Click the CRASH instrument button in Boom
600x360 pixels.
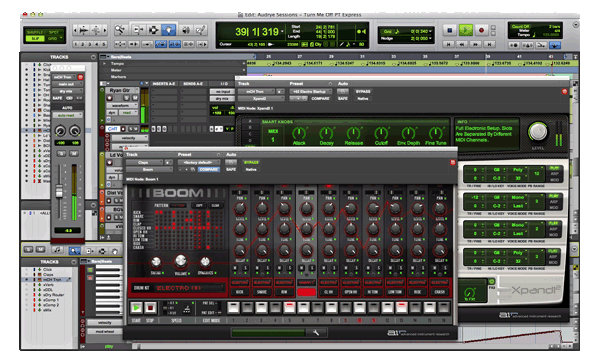(439, 292)
